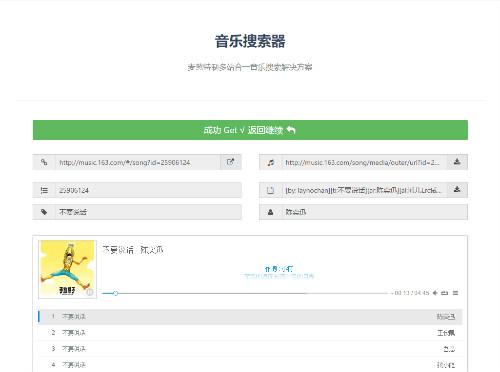Toggle the loop mode icon in player
This screenshot has width=500, height=372.
(x=445, y=293)
